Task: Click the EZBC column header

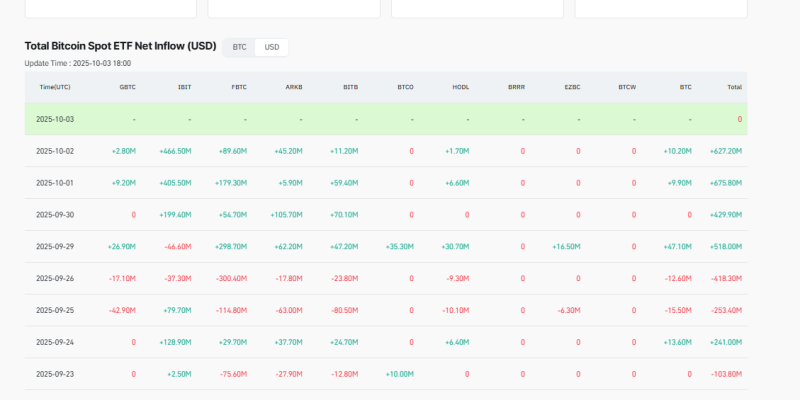Action: tap(571, 87)
